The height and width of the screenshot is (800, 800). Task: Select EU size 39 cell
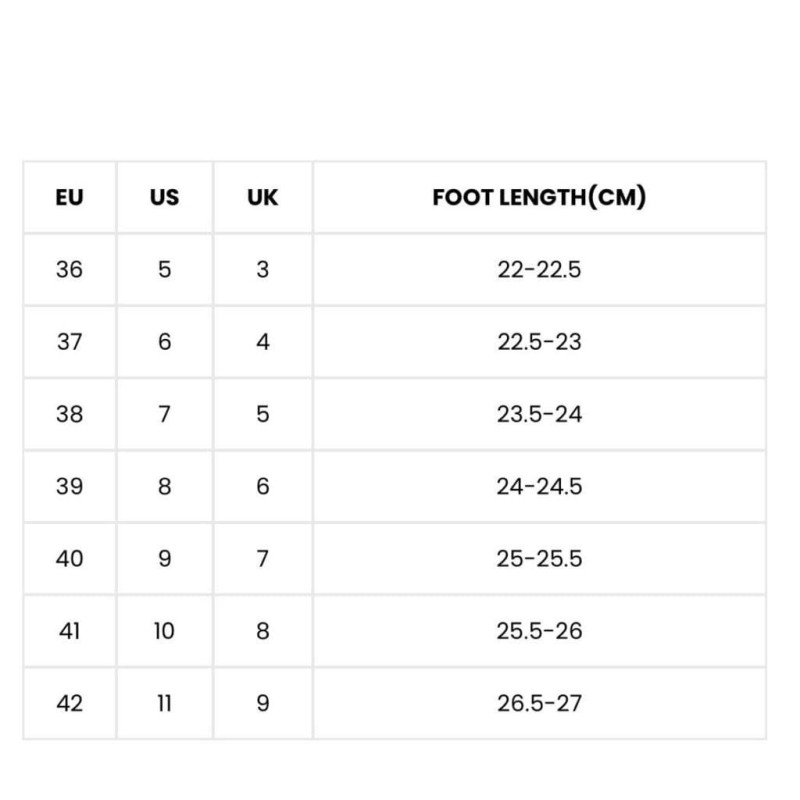(70, 487)
